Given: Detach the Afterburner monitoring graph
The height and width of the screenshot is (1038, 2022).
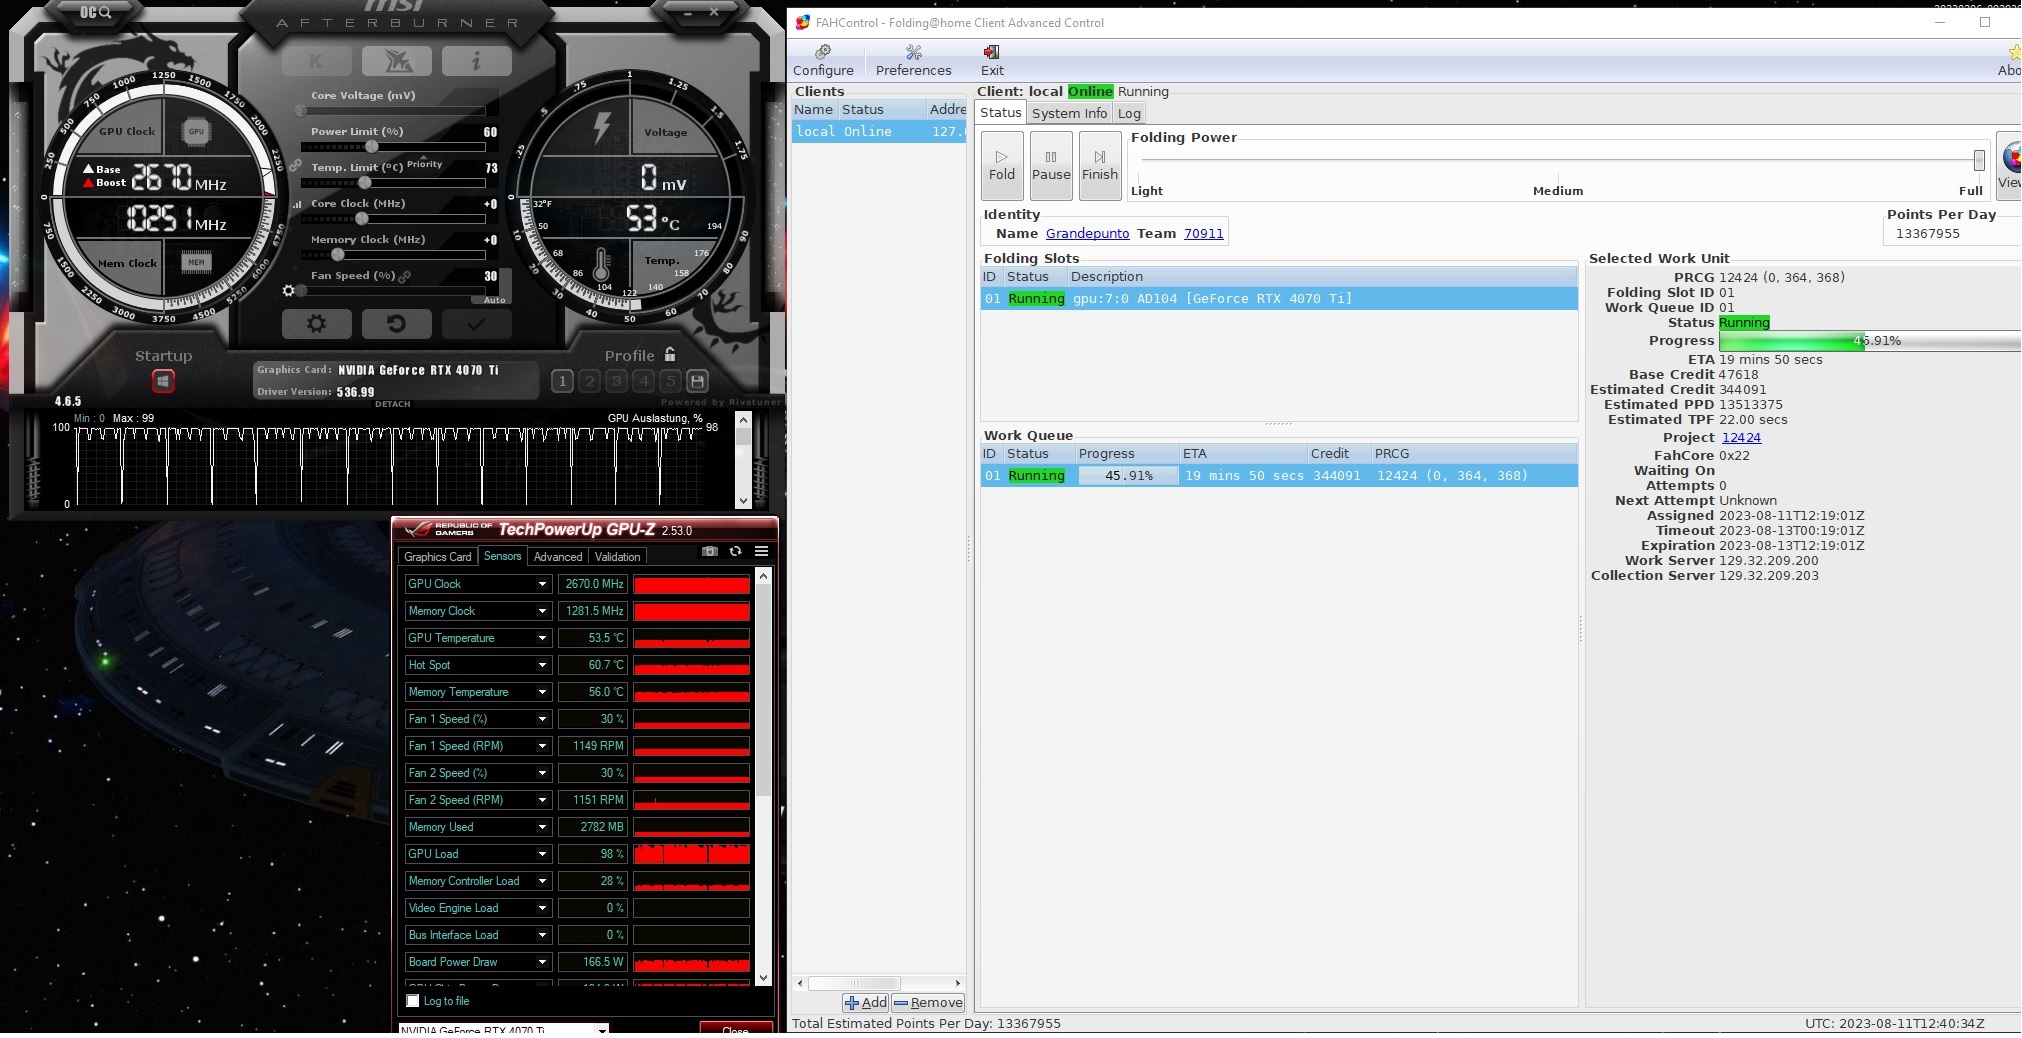Looking at the screenshot, I should pyautogui.click(x=393, y=404).
